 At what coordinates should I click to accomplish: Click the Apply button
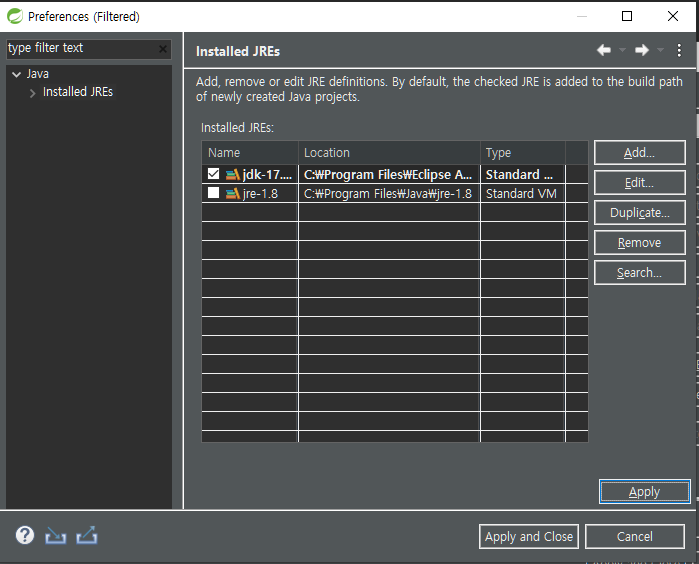(x=645, y=492)
